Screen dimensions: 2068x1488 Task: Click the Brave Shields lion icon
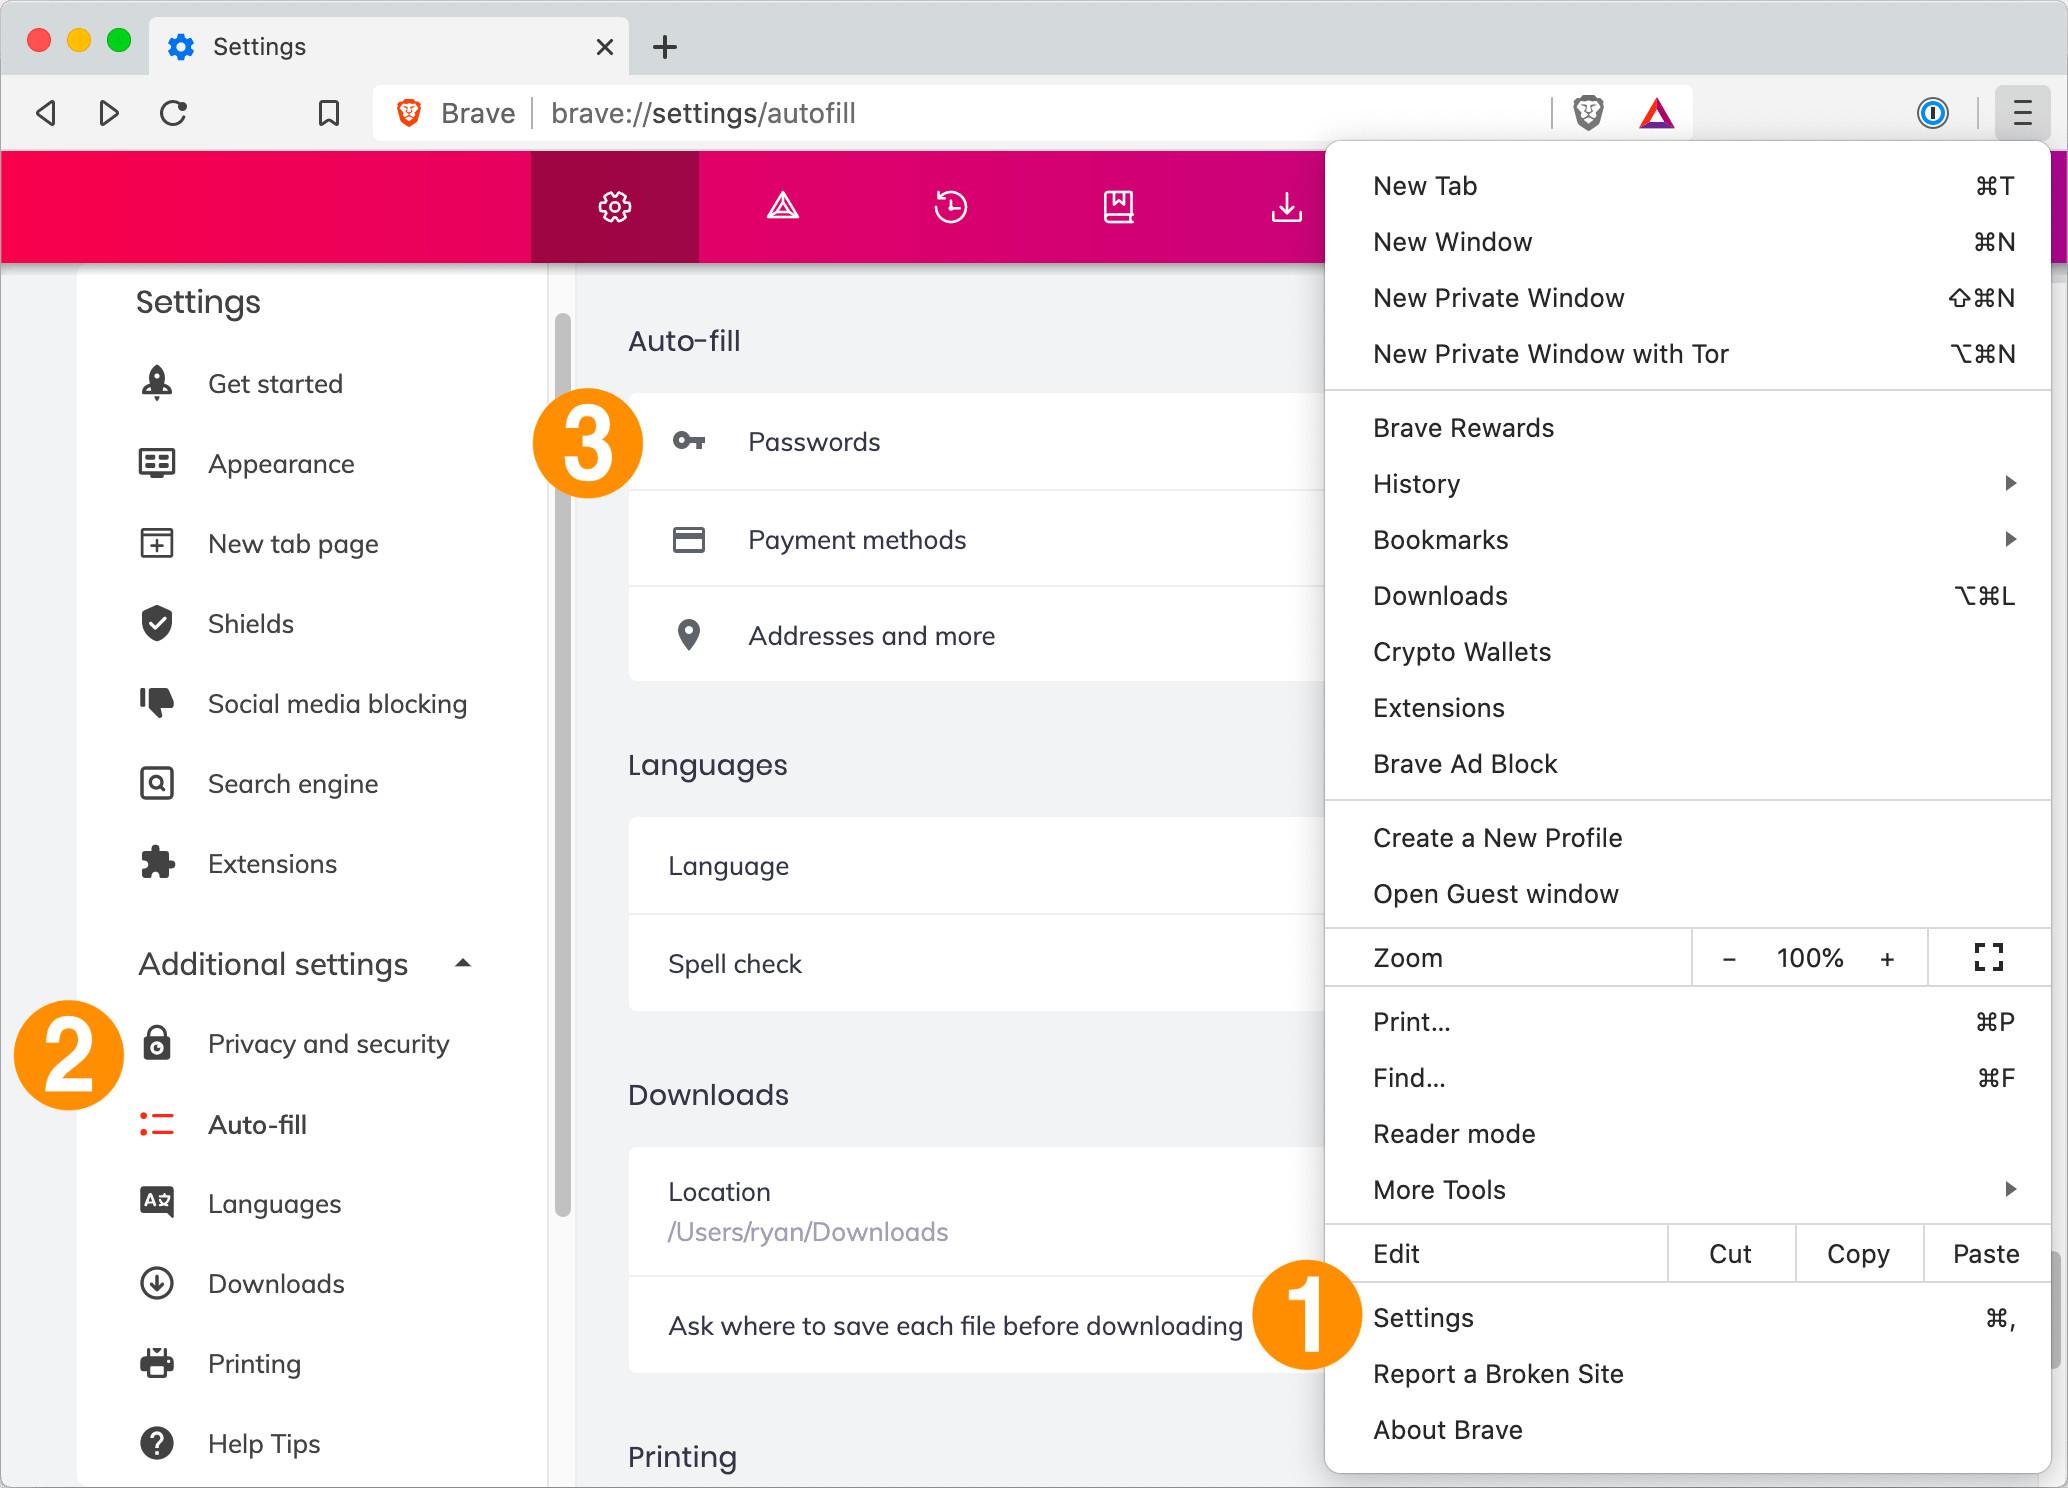pos(1588,113)
